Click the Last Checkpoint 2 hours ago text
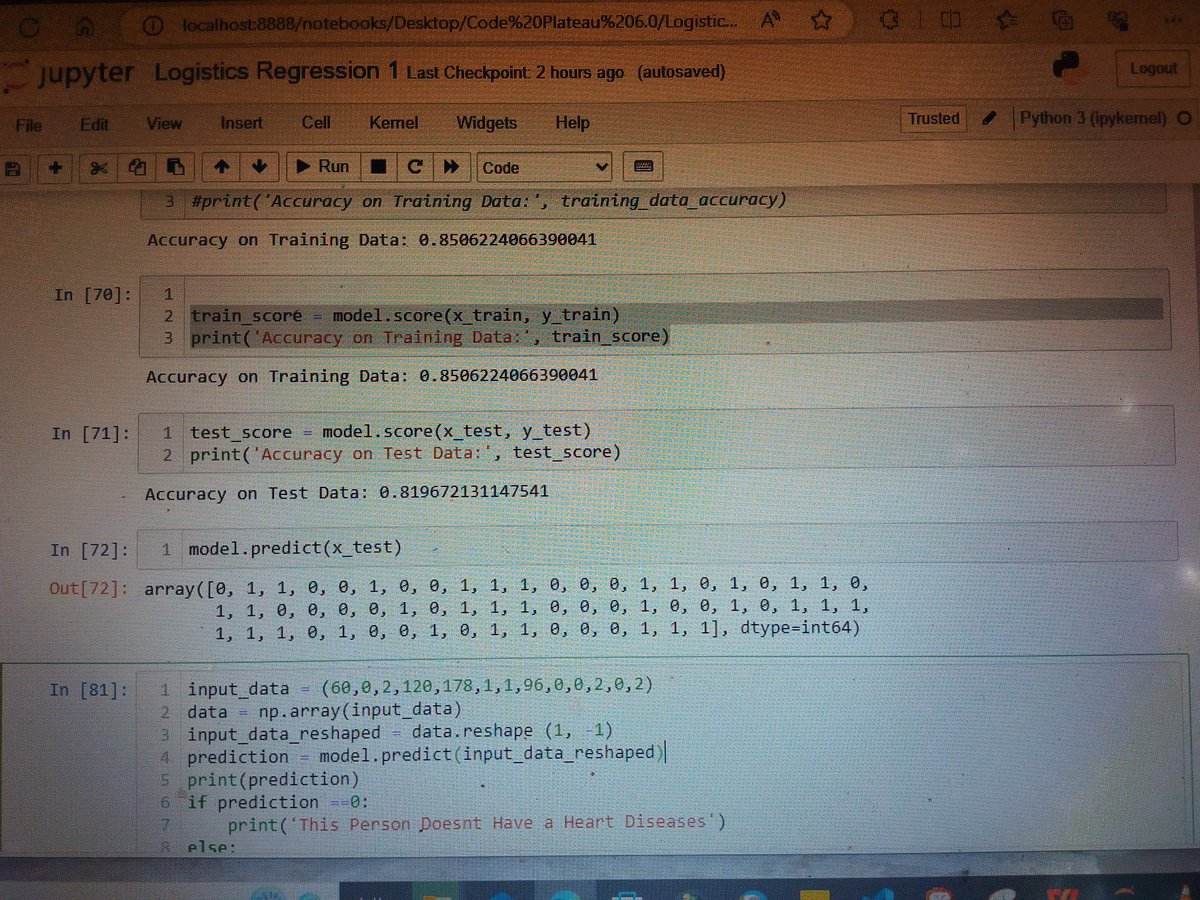1200x900 pixels. click(x=516, y=73)
